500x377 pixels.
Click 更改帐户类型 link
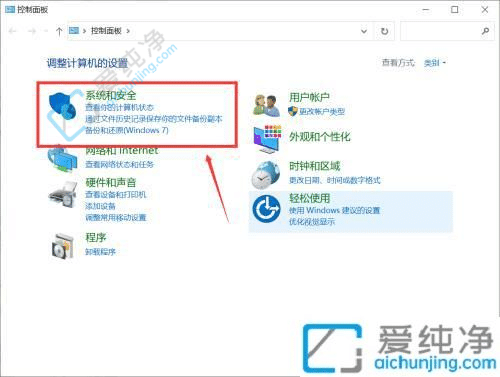coord(322,112)
